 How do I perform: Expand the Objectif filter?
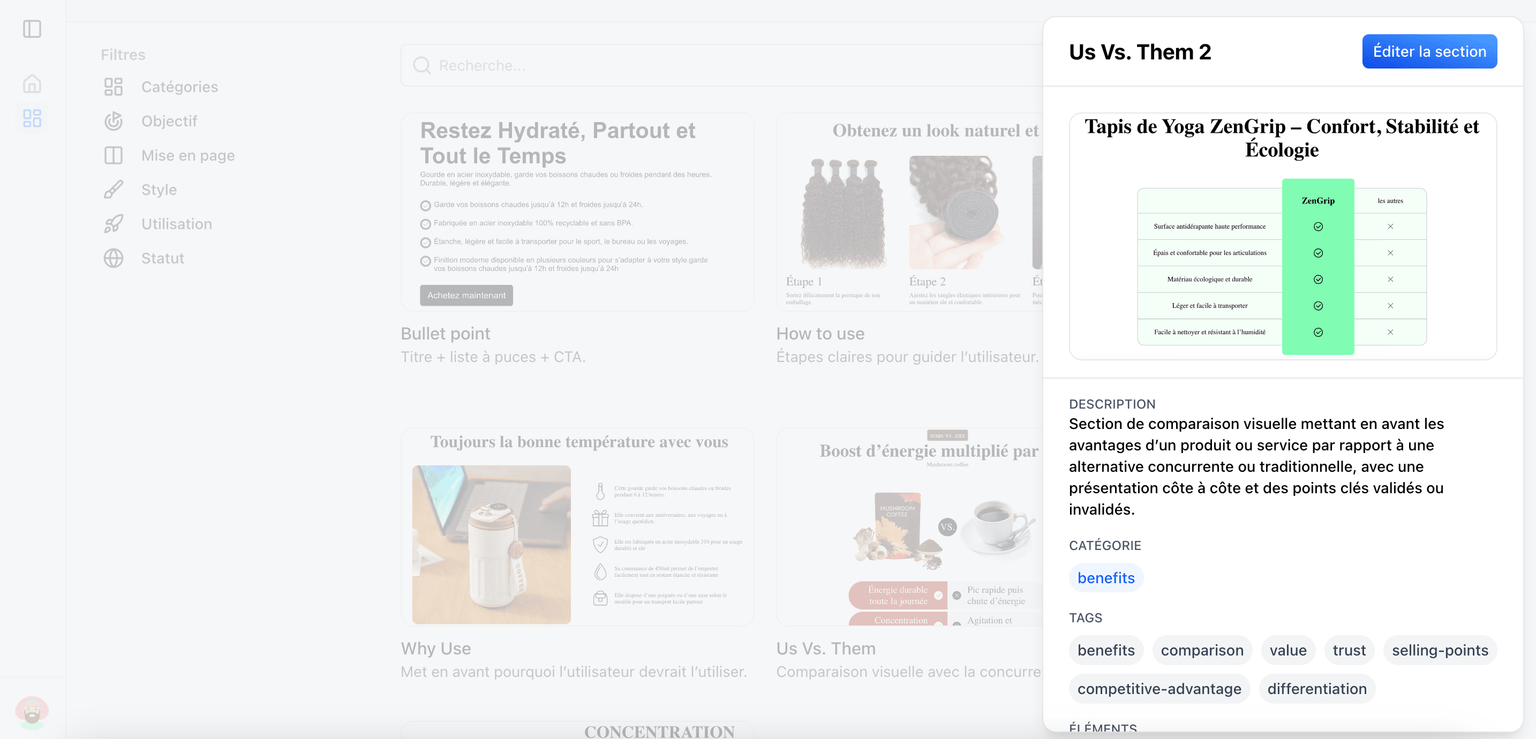tap(169, 121)
